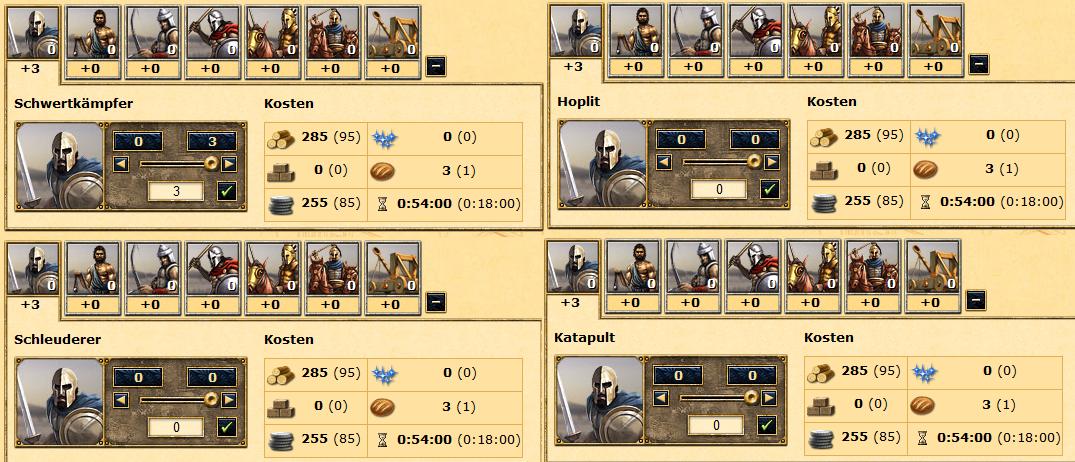Choose the horseman unit in the Schleuderer panel row

(273, 268)
